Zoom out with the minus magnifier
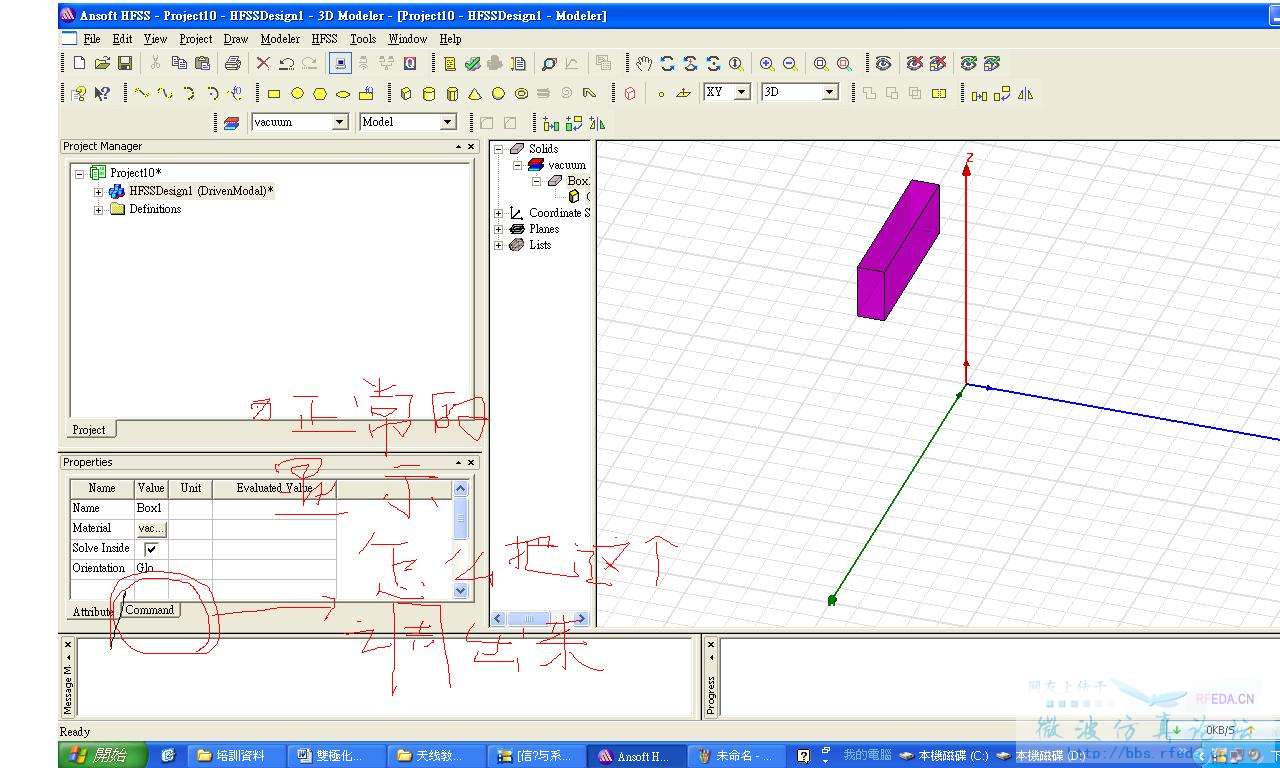 790,63
